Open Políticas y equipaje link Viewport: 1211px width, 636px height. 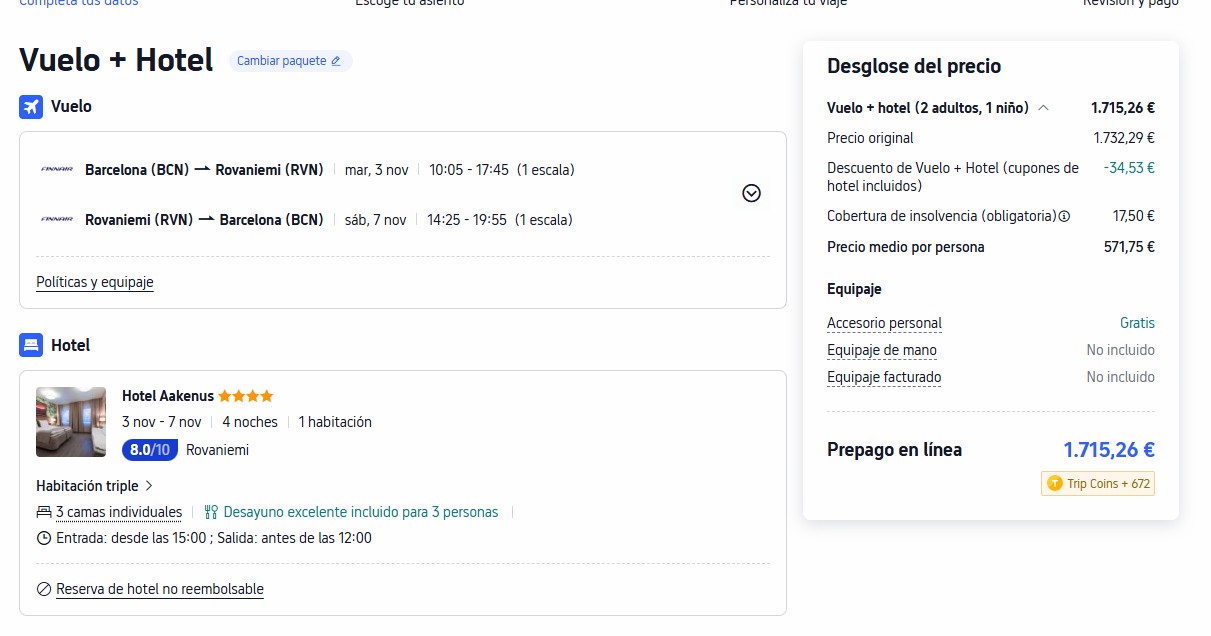pos(95,282)
